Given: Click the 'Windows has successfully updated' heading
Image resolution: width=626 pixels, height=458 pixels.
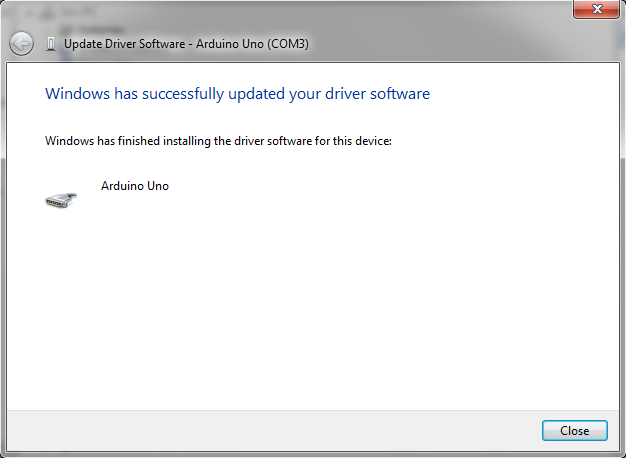Looking at the screenshot, I should click(237, 94).
